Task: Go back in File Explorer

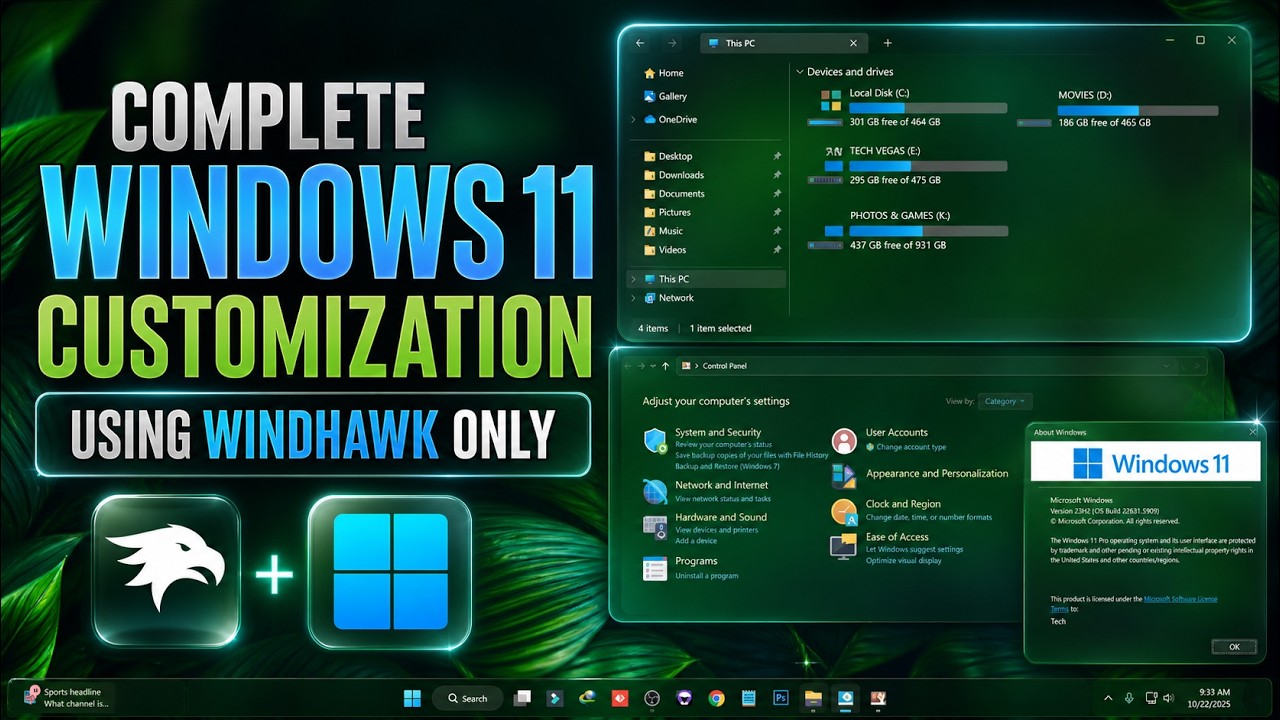Action: [640, 43]
